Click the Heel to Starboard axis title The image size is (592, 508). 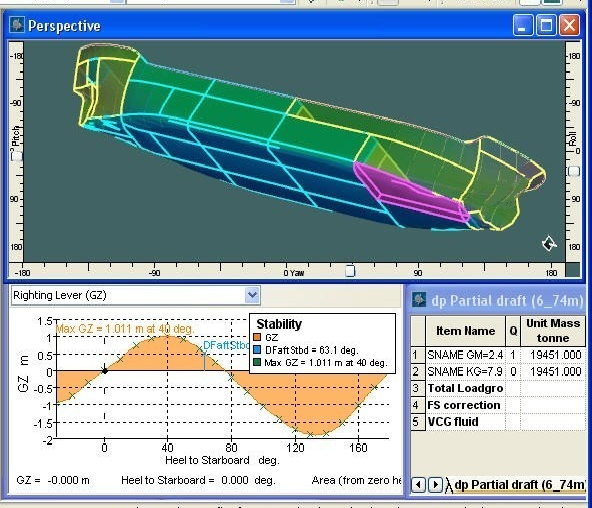click(222, 460)
